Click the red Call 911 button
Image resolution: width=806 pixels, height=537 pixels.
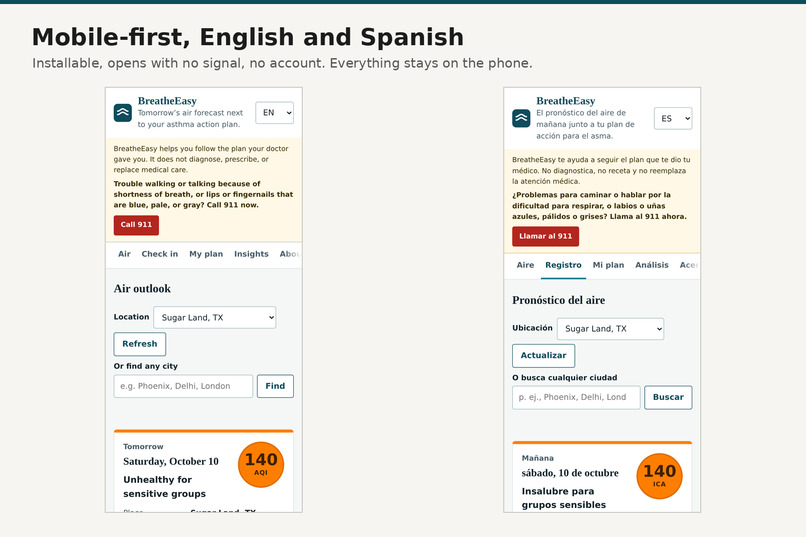[x=136, y=225]
